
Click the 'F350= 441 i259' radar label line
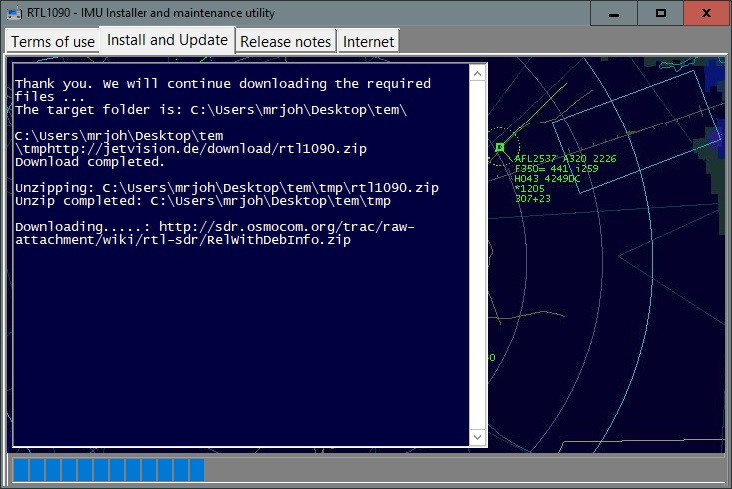coord(556,169)
